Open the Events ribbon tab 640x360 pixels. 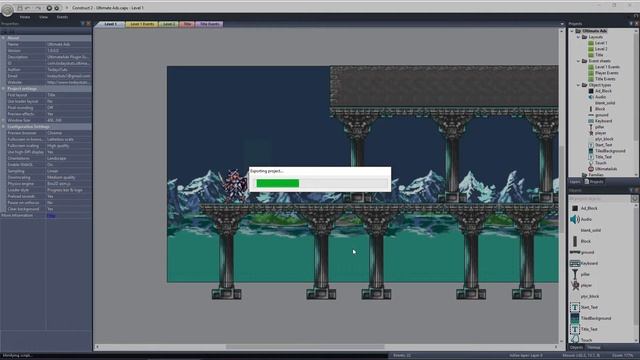(62, 17)
